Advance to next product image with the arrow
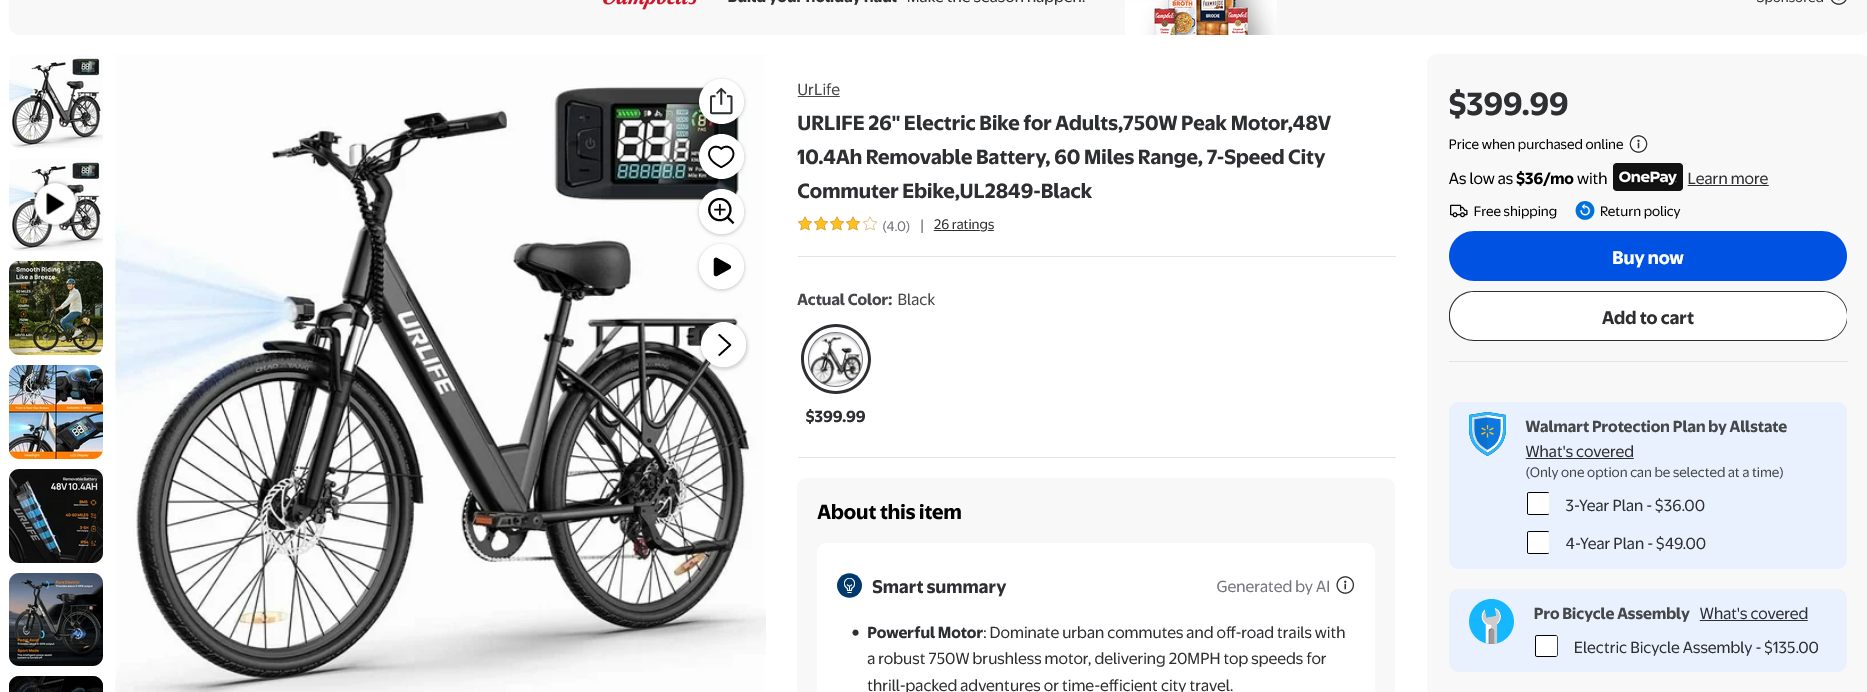This screenshot has height=692, width=1867. coord(723,344)
